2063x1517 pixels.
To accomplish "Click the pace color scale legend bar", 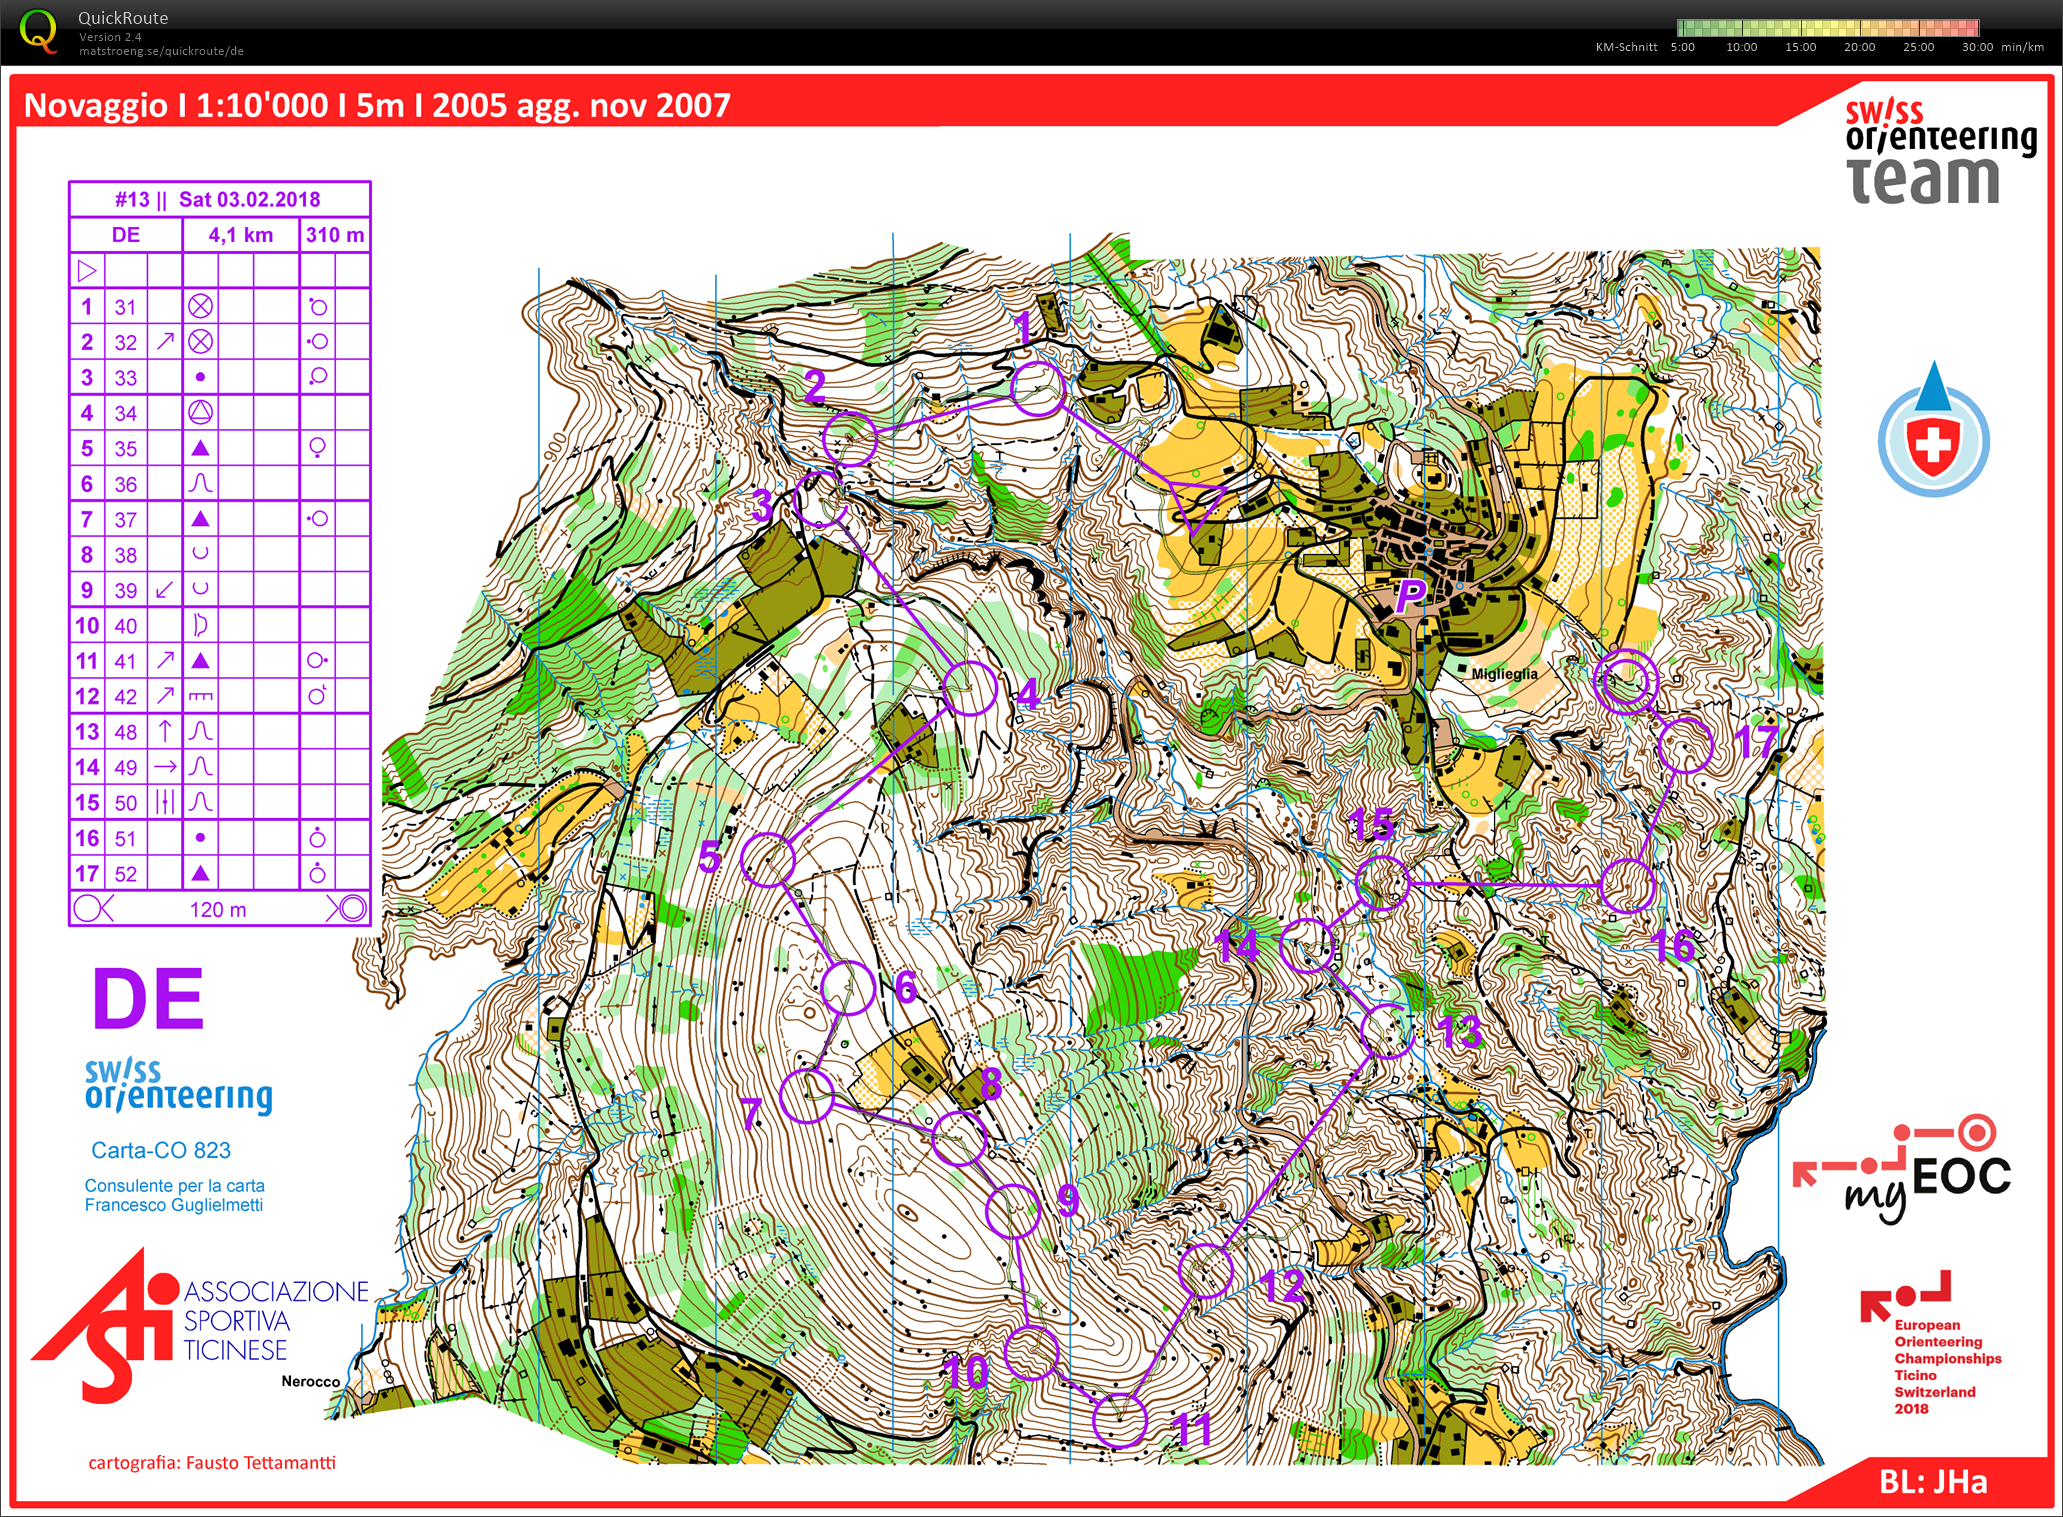I will [x=1827, y=28].
